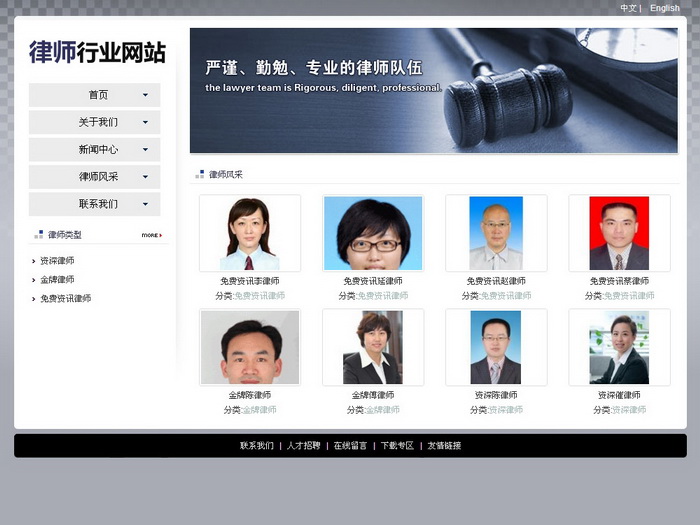Switch language to English
The height and width of the screenshot is (525, 700).
(664, 8)
